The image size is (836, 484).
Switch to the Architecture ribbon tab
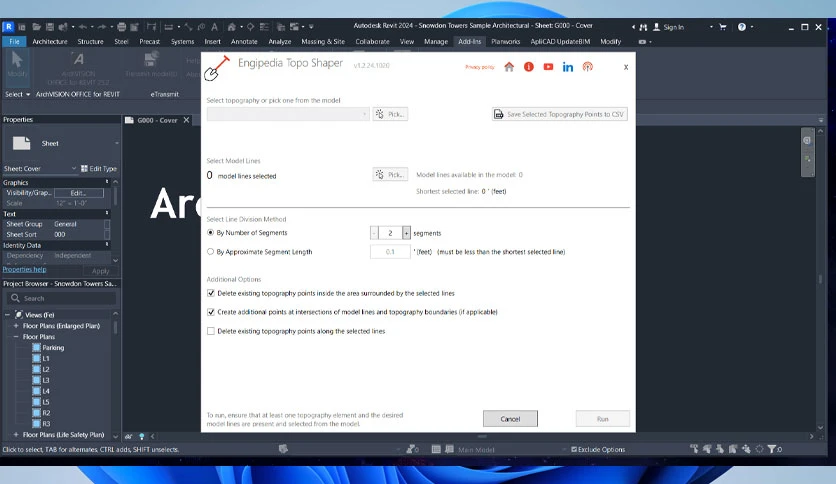[50, 42]
